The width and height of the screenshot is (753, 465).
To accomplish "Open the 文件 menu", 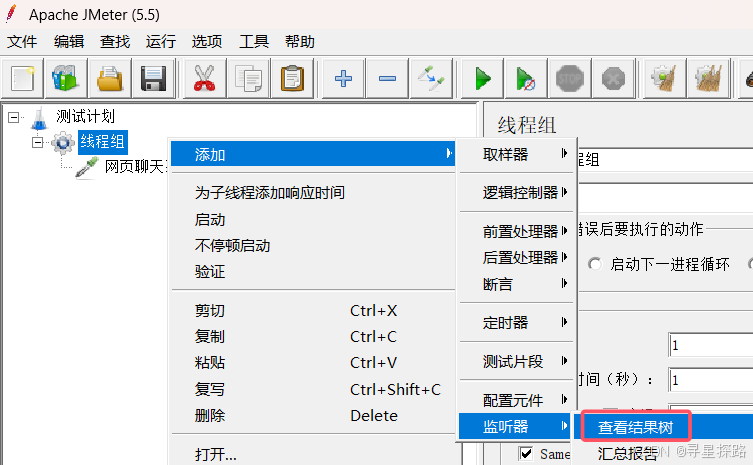I will tap(22, 42).
